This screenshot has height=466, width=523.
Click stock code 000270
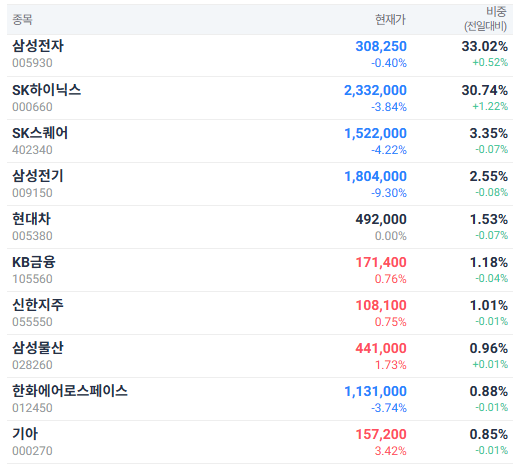(x=32, y=451)
